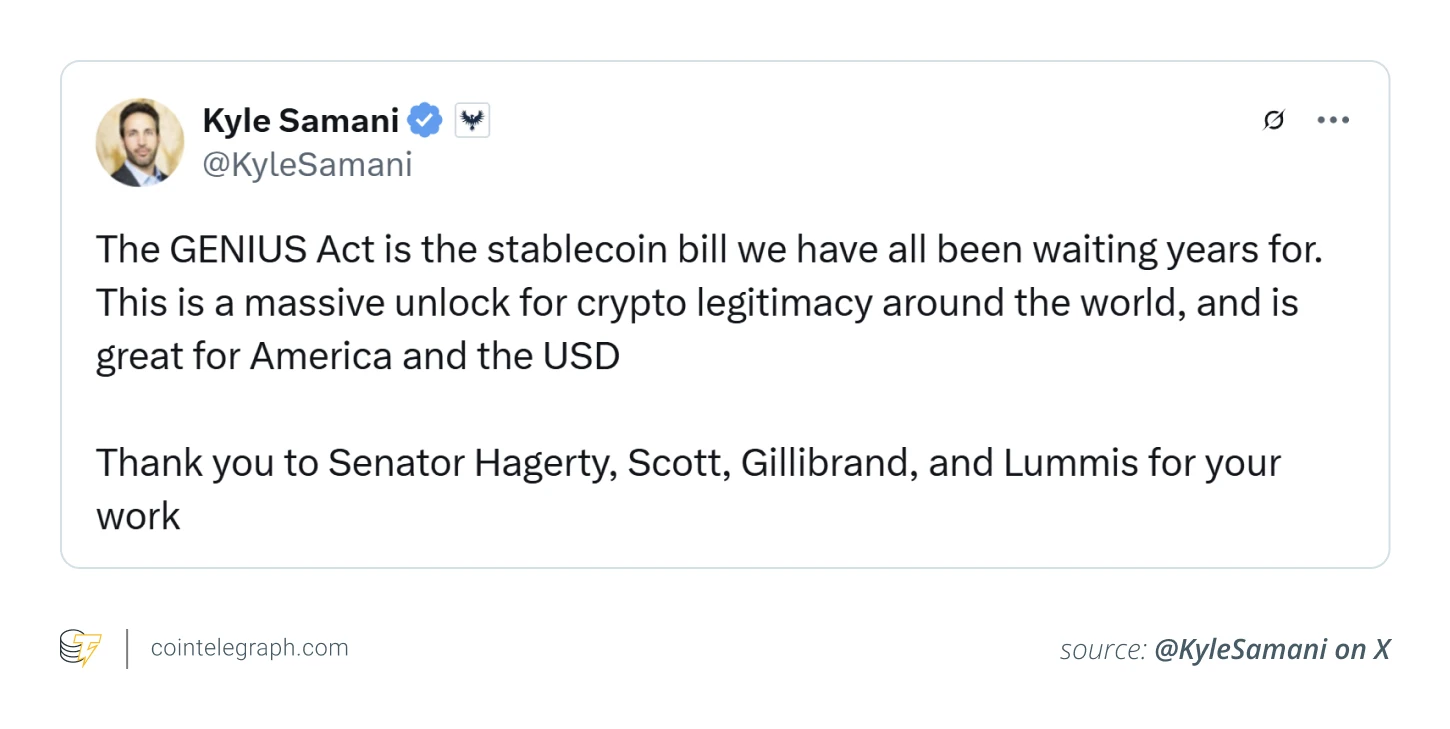Click the Grok slashed-circle icon
The image size is (1450, 729).
pyautogui.click(x=1273, y=121)
